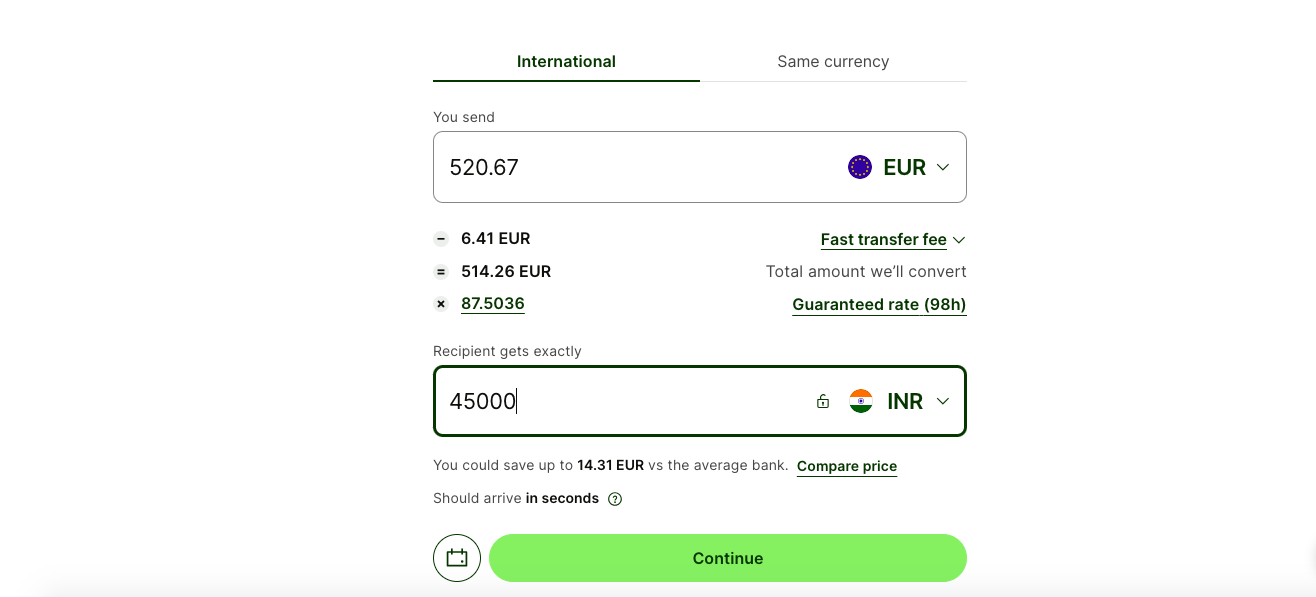Expand the EUR currency chevron
The image size is (1316, 597).
click(943, 167)
